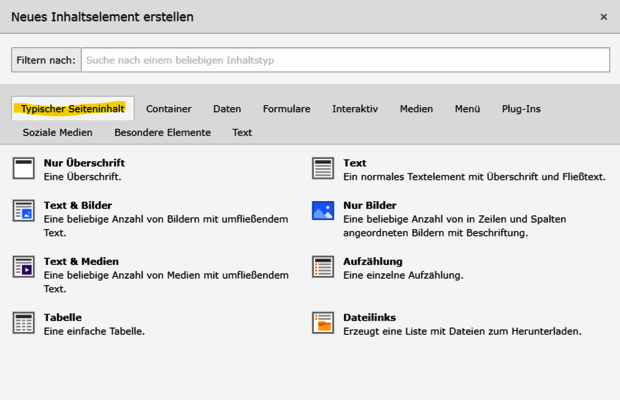Close the Neues Inhaltselement dialog
This screenshot has height=400, width=620.
(x=603, y=17)
